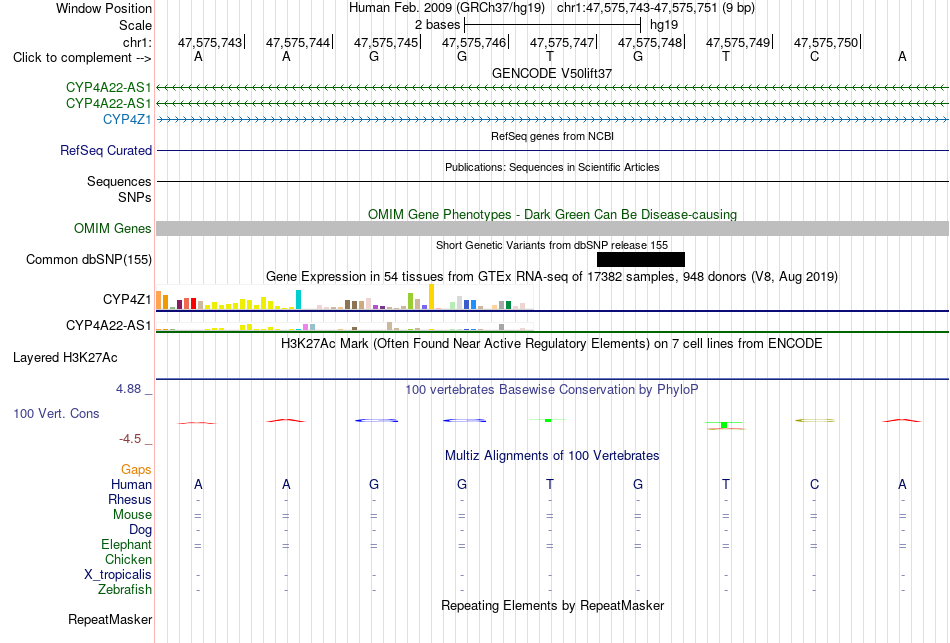The width and height of the screenshot is (950, 643).
Task: Open the GENCODE V50lift37 track title
Action: click(552, 73)
